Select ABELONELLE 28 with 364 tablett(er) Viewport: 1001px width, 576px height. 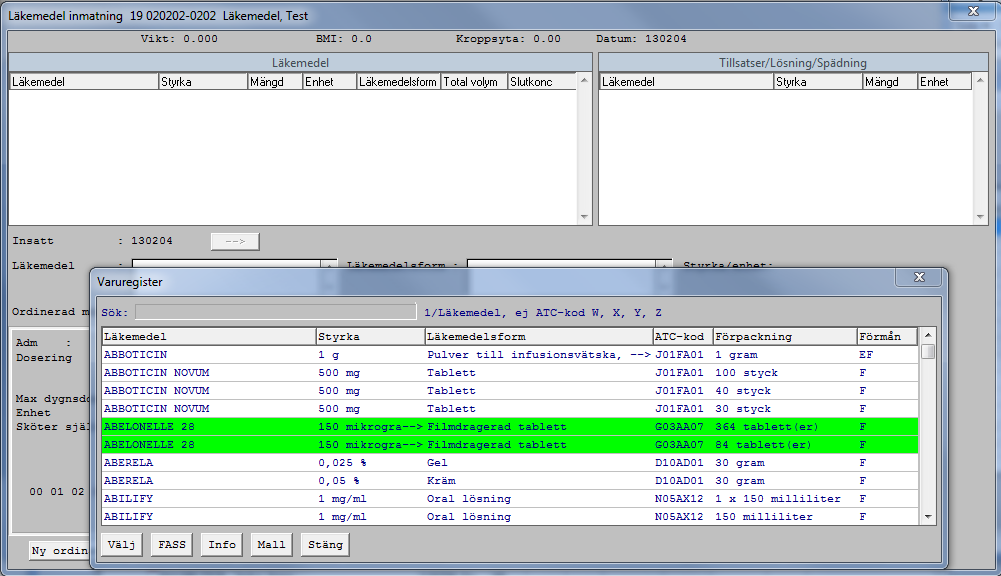coord(509,427)
